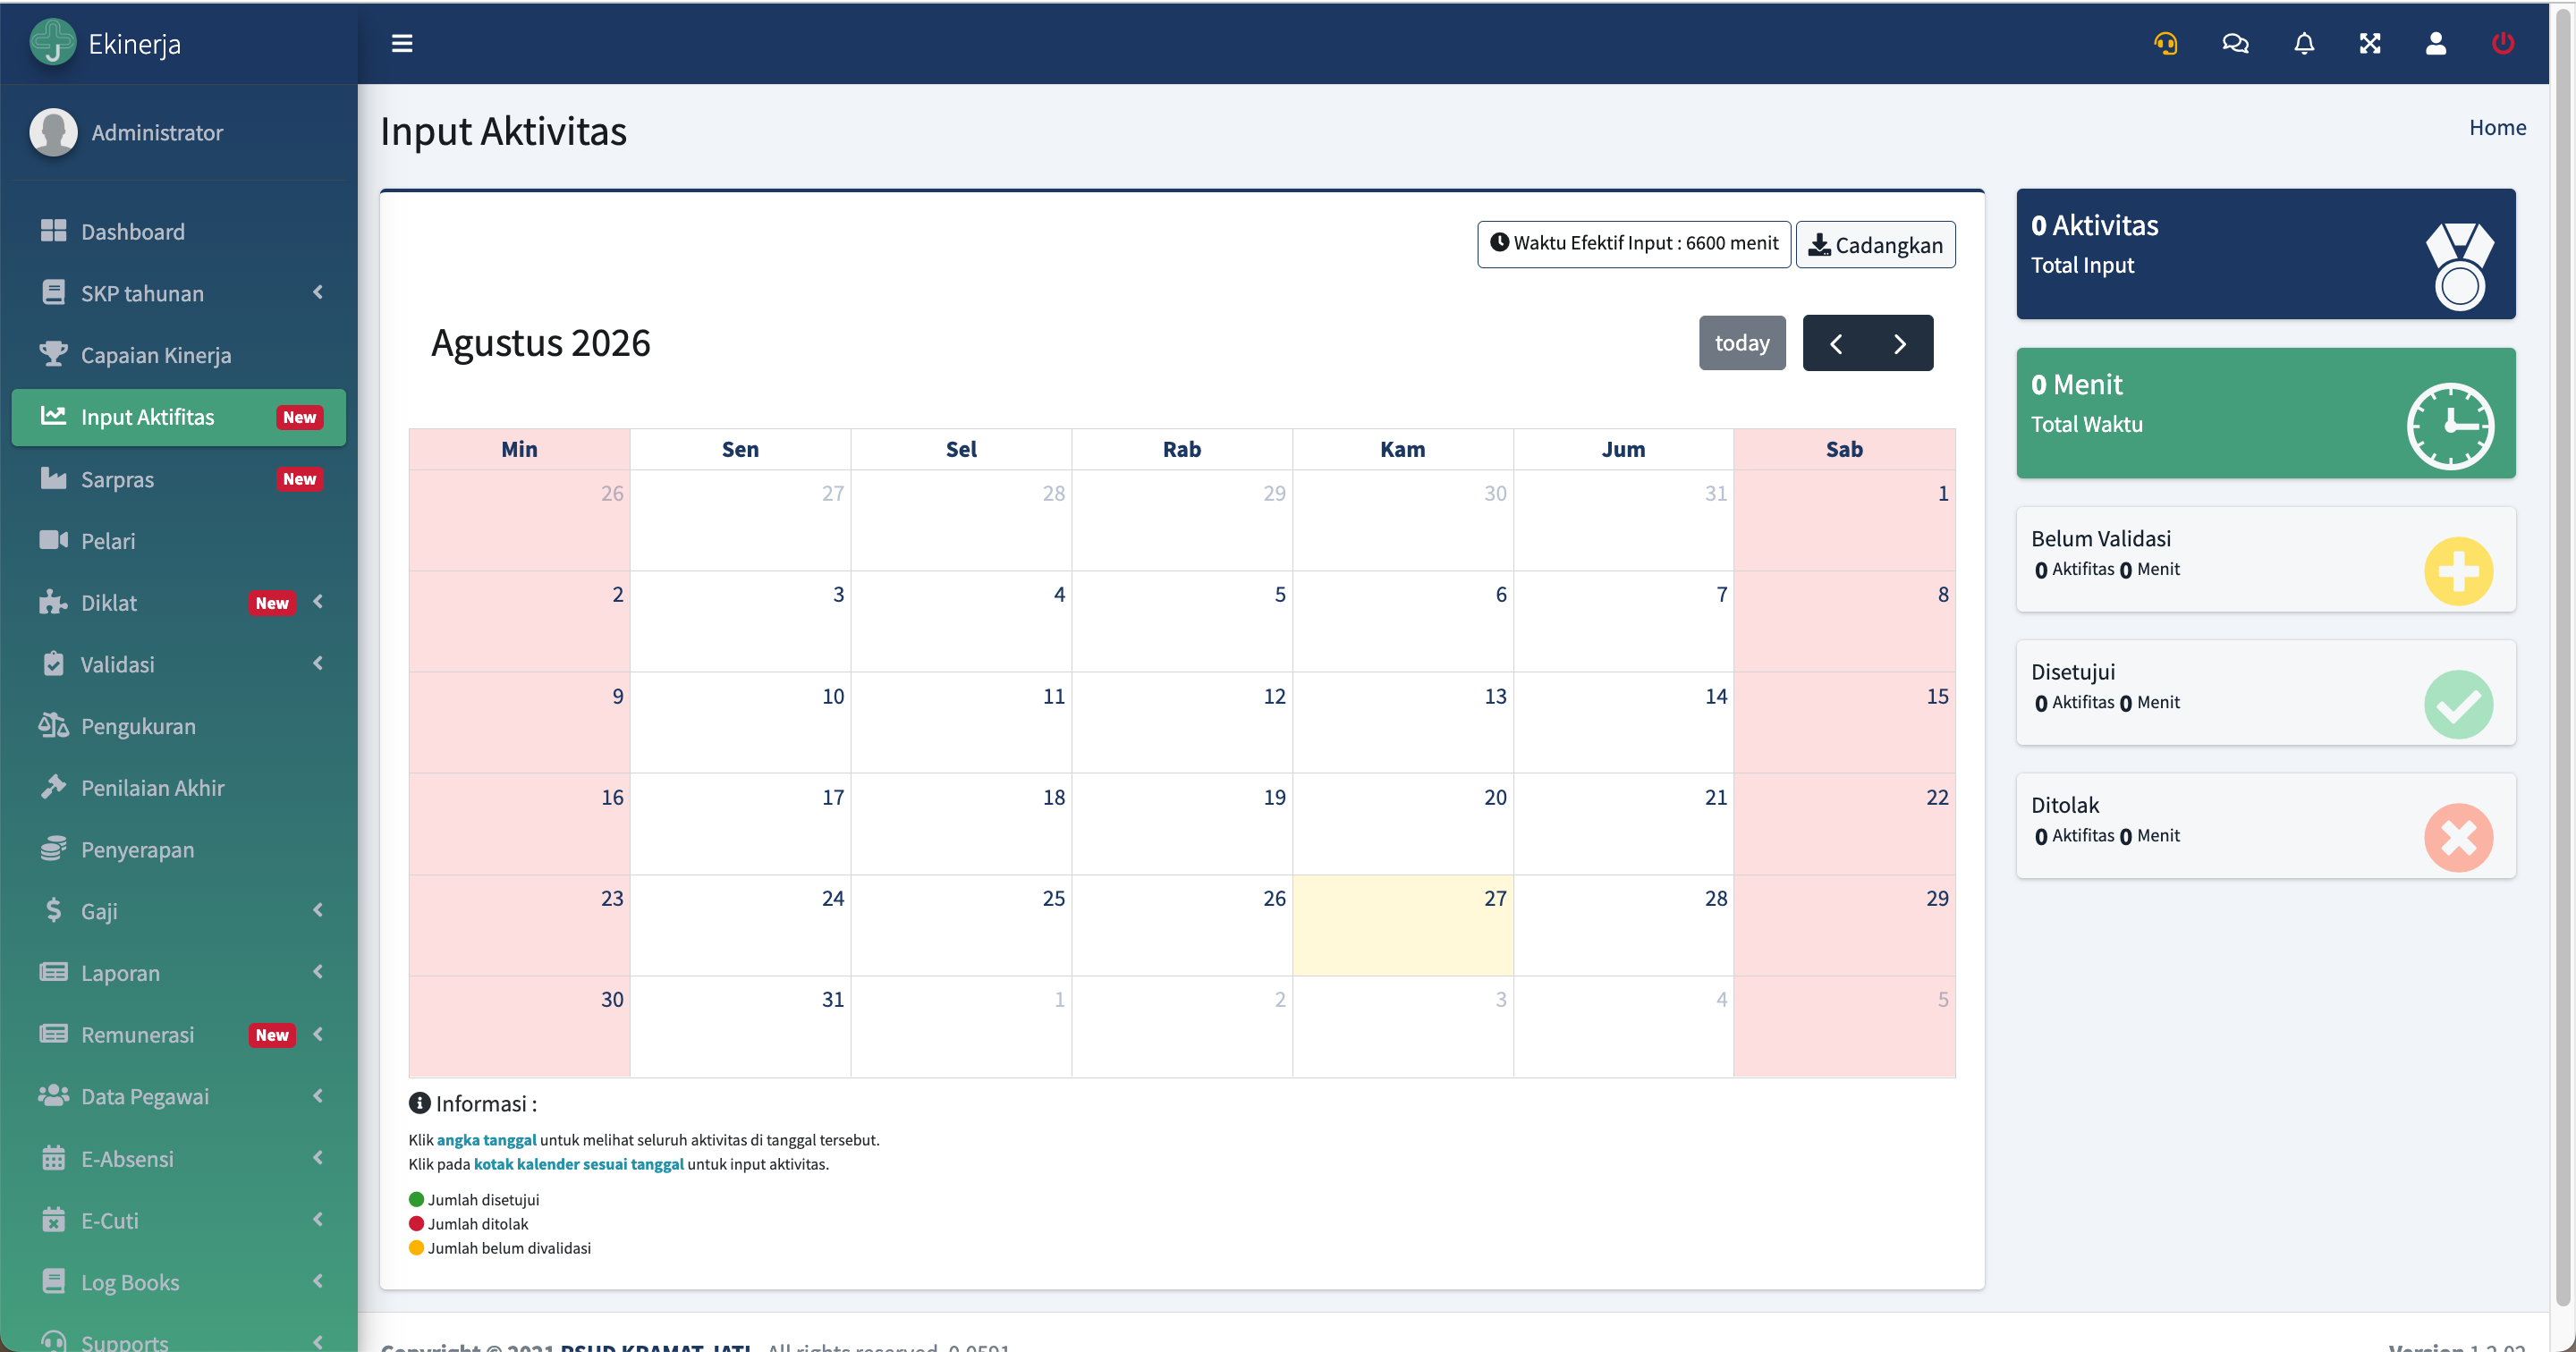Open the Penyerapan menu item
This screenshot has width=2576, height=1352.
coord(179,850)
